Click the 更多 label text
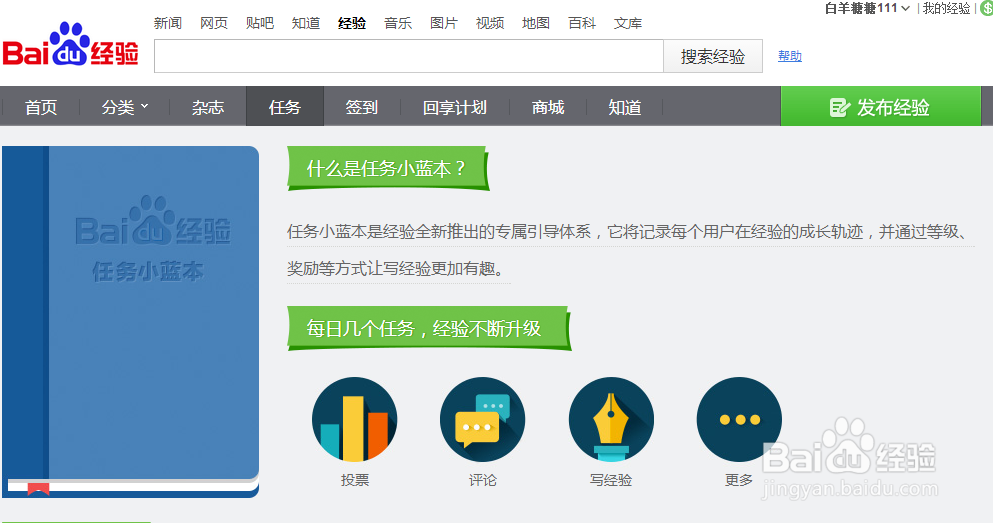Viewport: 993px width, 523px height. 739,480
